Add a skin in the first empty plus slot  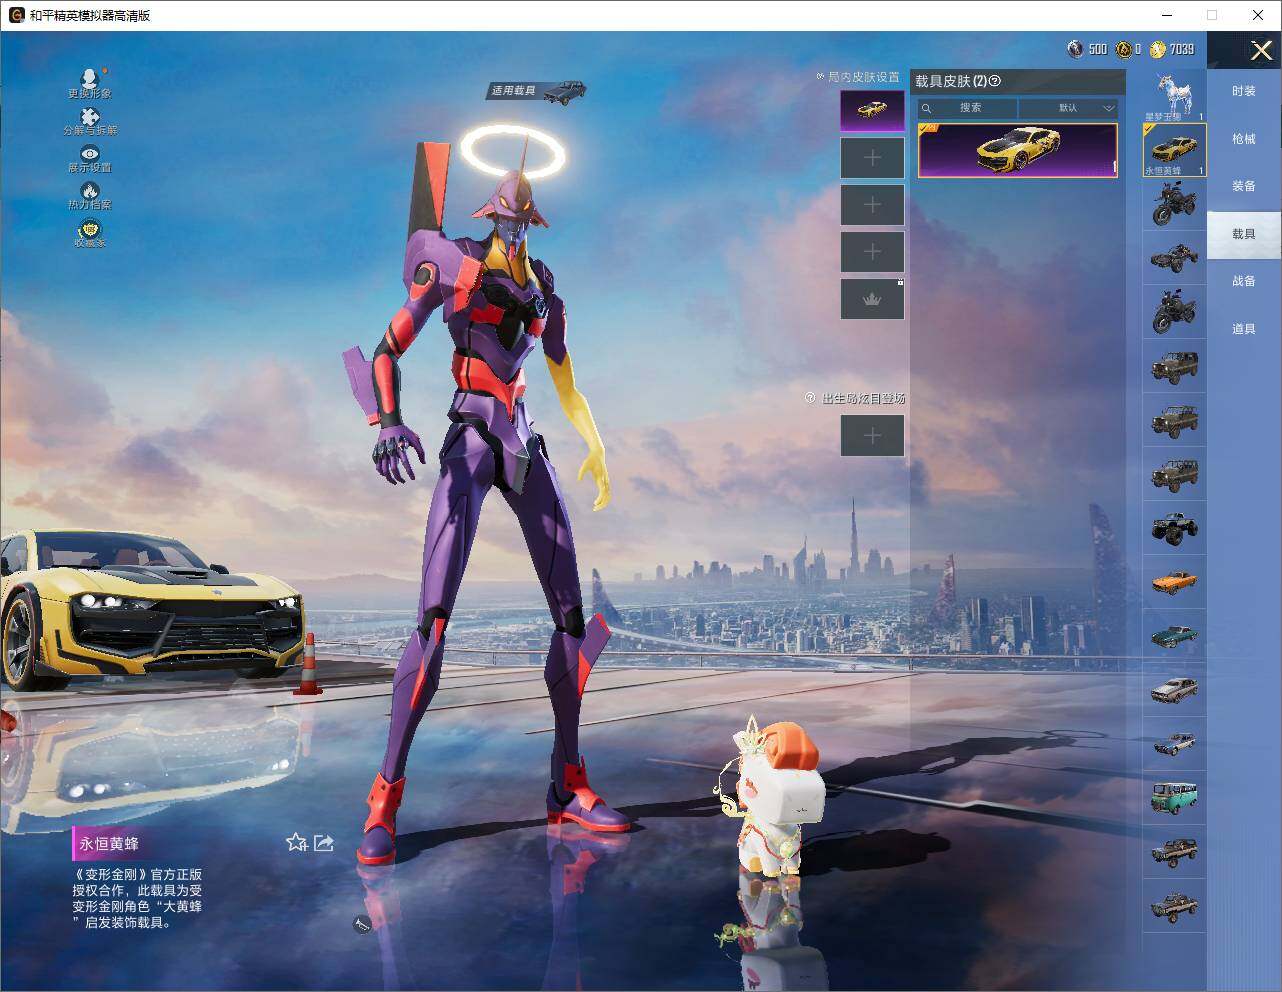tap(872, 158)
